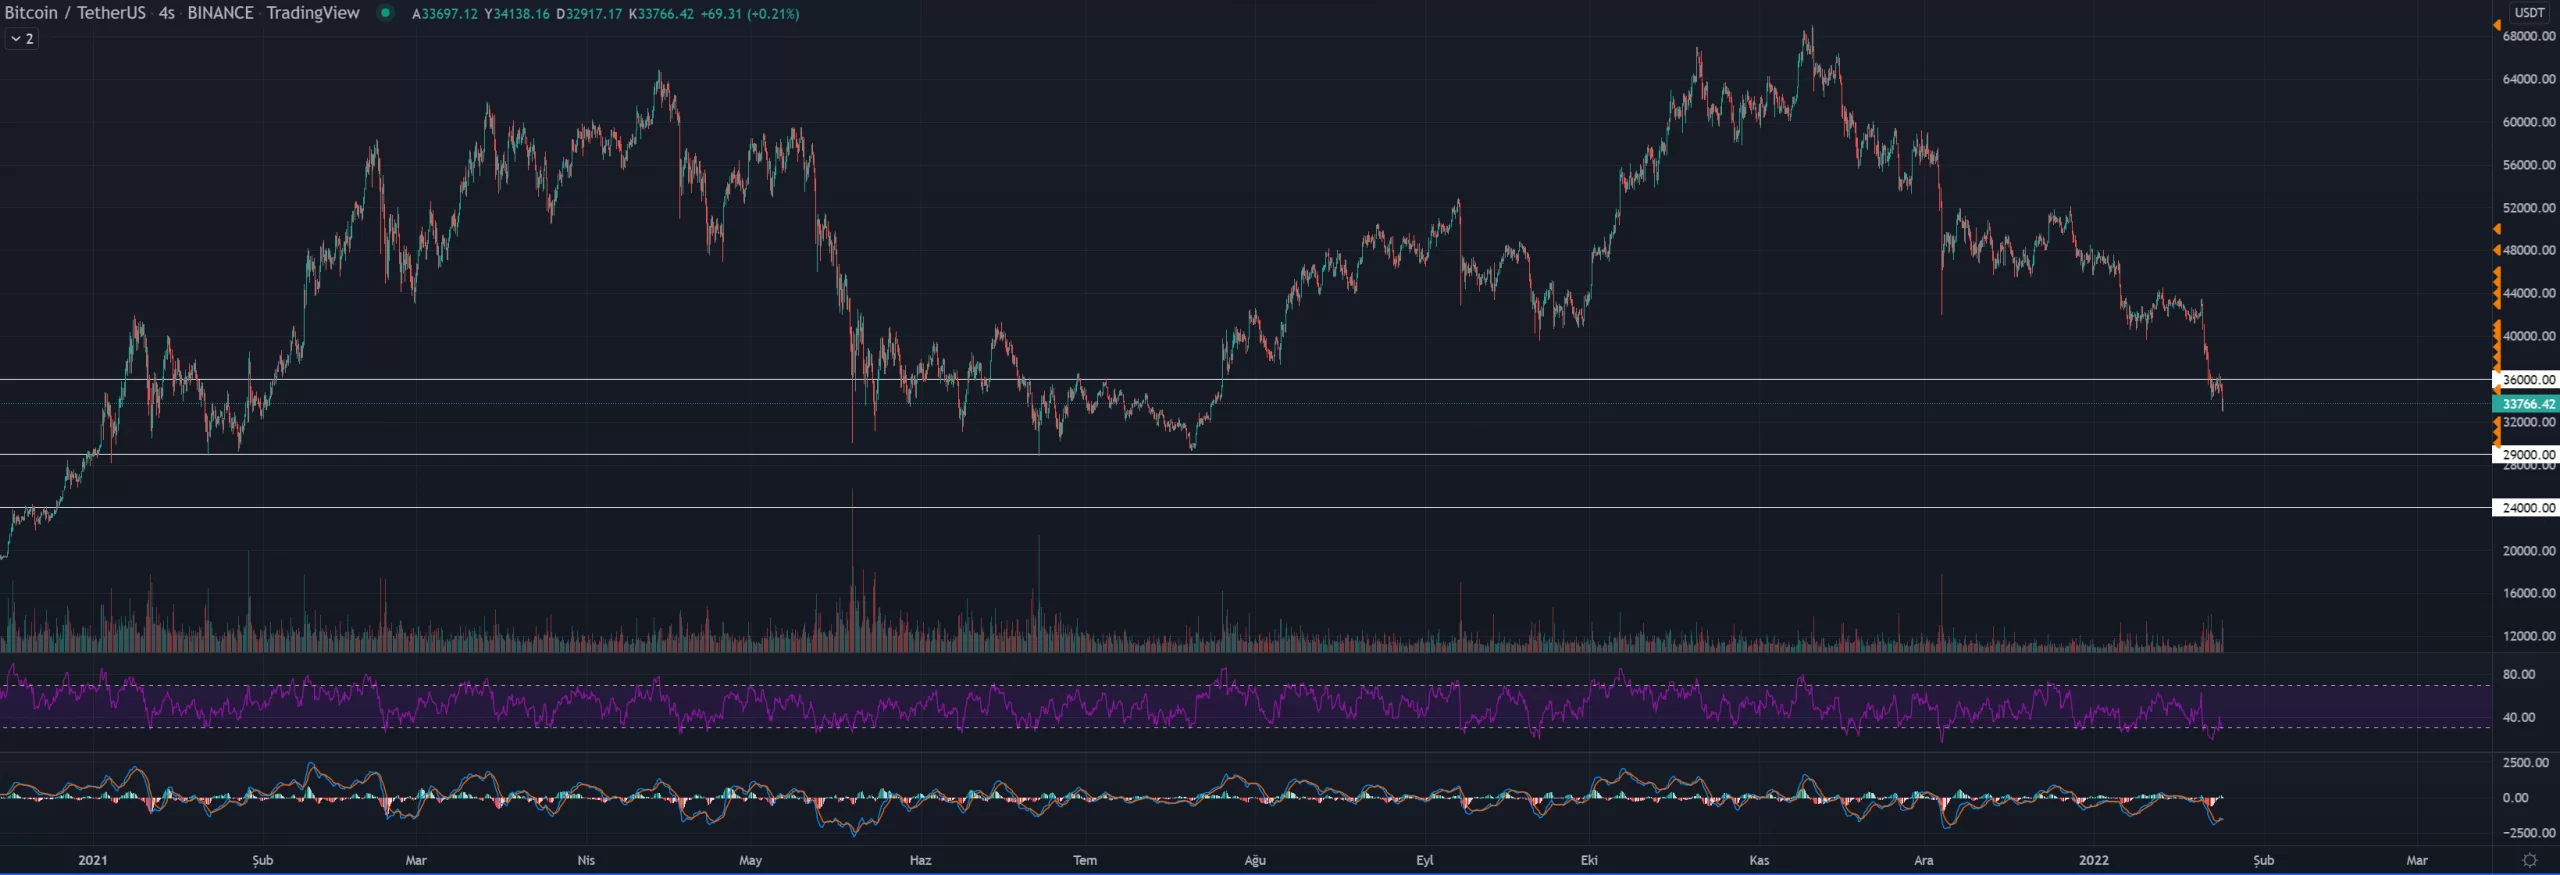
Task: Click the 2022 label on the time axis
Action: click(2093, 860)
